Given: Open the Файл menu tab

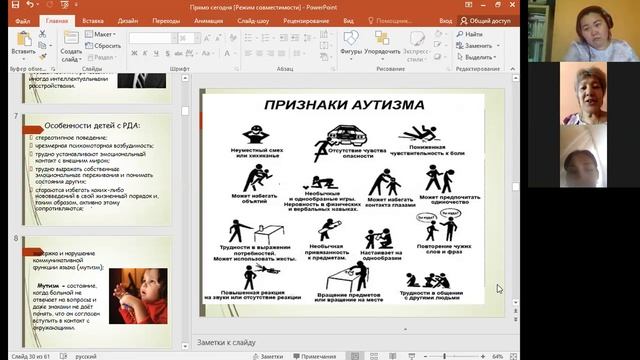Looking at the screenshot, I should (22, 21).
